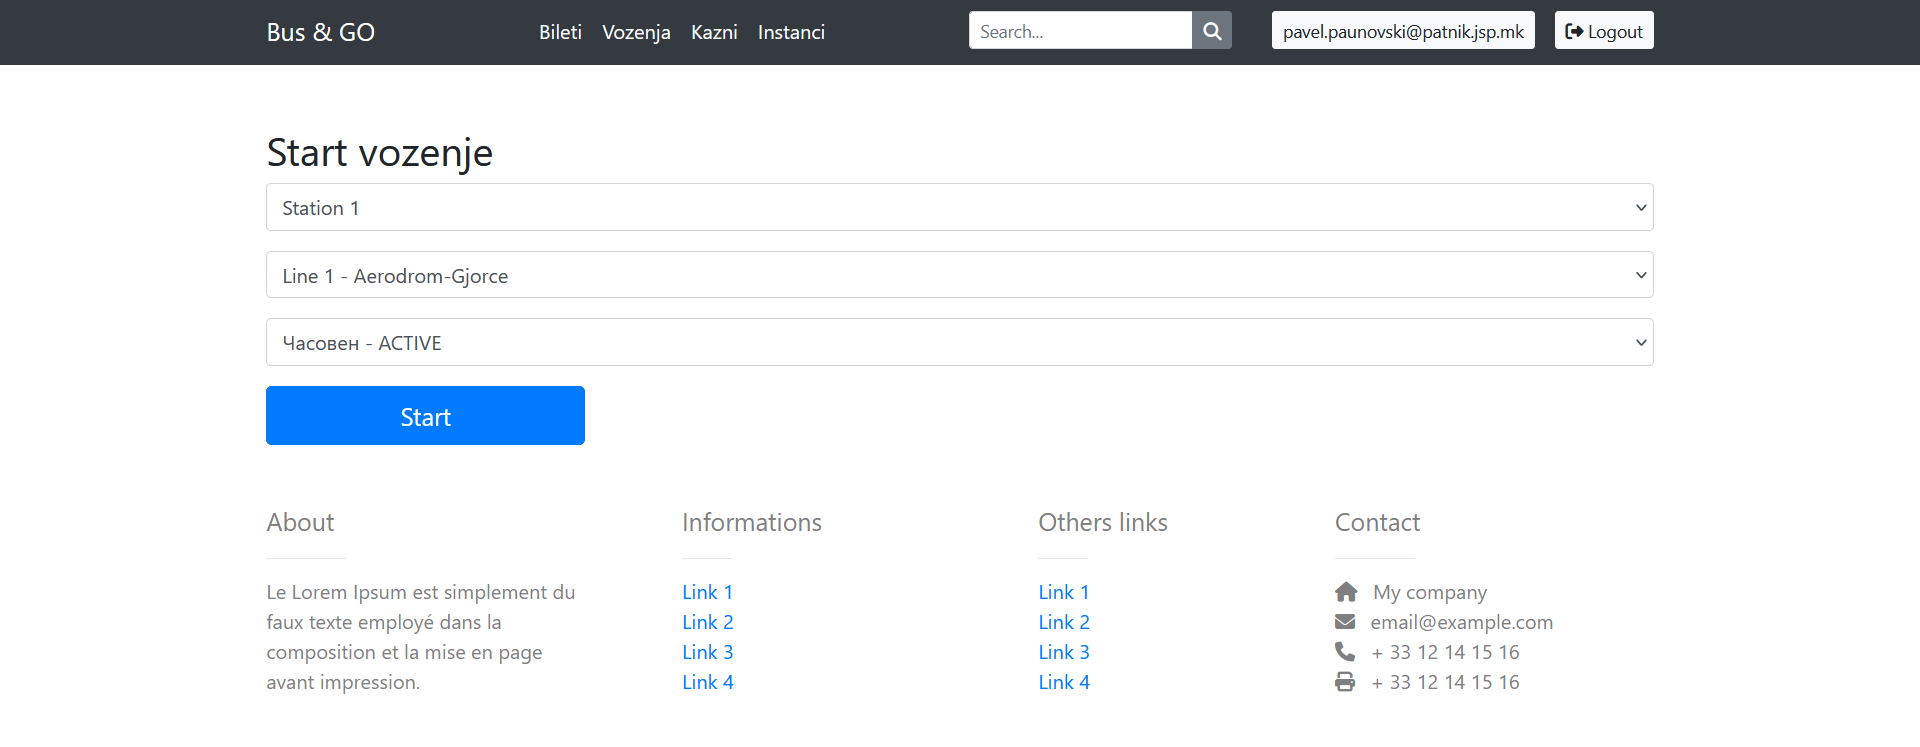Viewport: 1920px width, 747px height.
Task: Click the user email account button
Action: pos(1402,31)
